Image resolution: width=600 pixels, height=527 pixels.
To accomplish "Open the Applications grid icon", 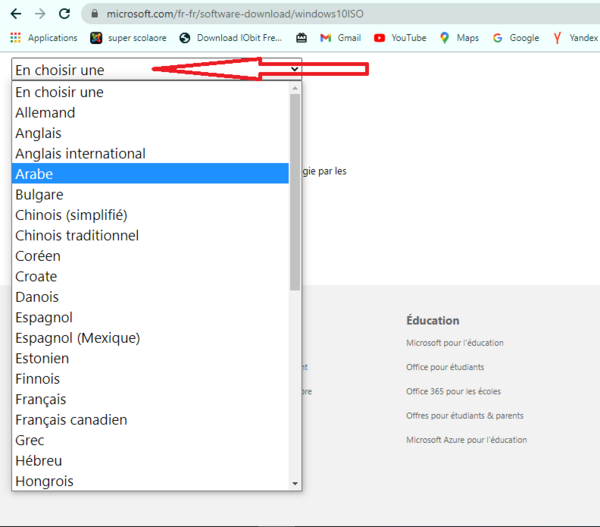I will (15, 38).
